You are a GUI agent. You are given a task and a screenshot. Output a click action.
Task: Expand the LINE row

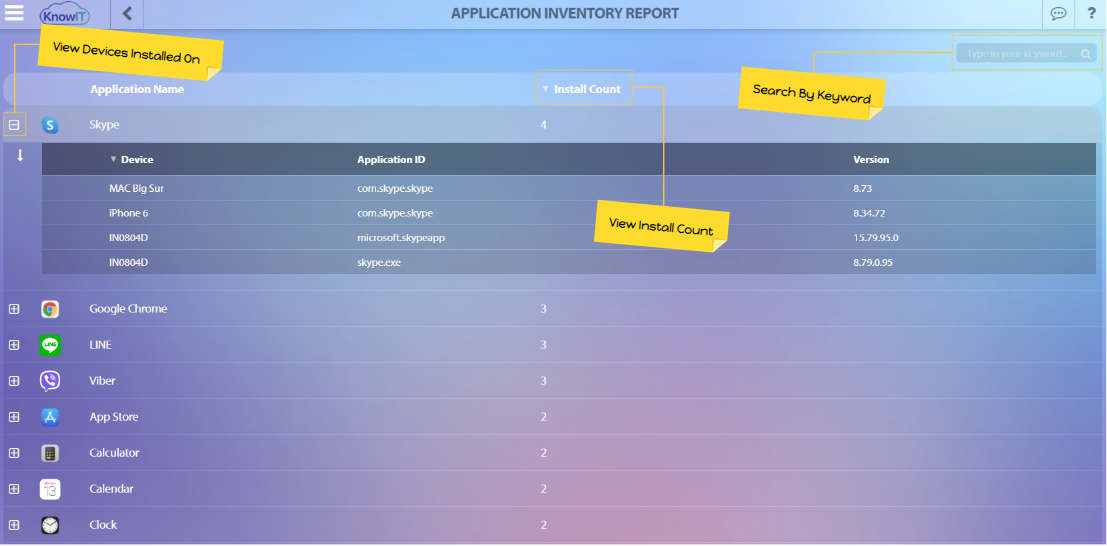13,345
